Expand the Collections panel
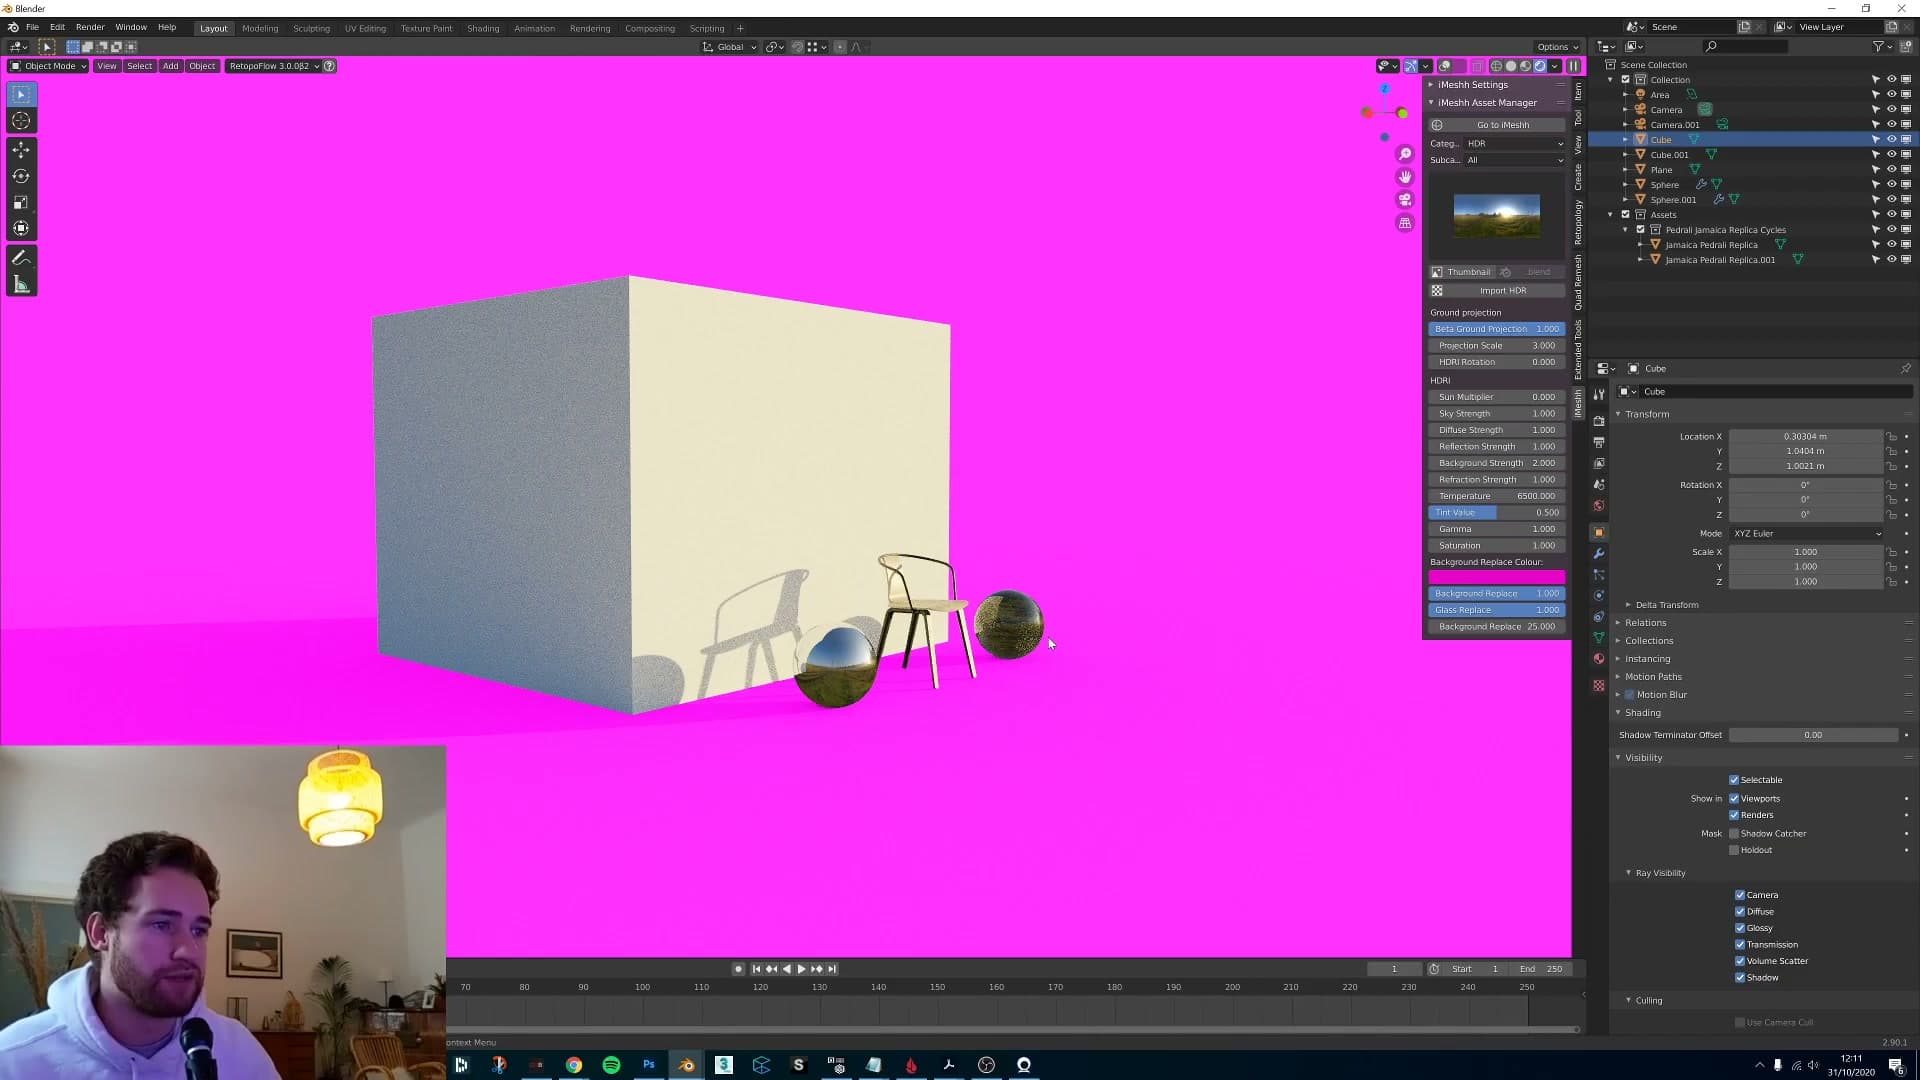 pyautogui.click(x=1648, y=641)
